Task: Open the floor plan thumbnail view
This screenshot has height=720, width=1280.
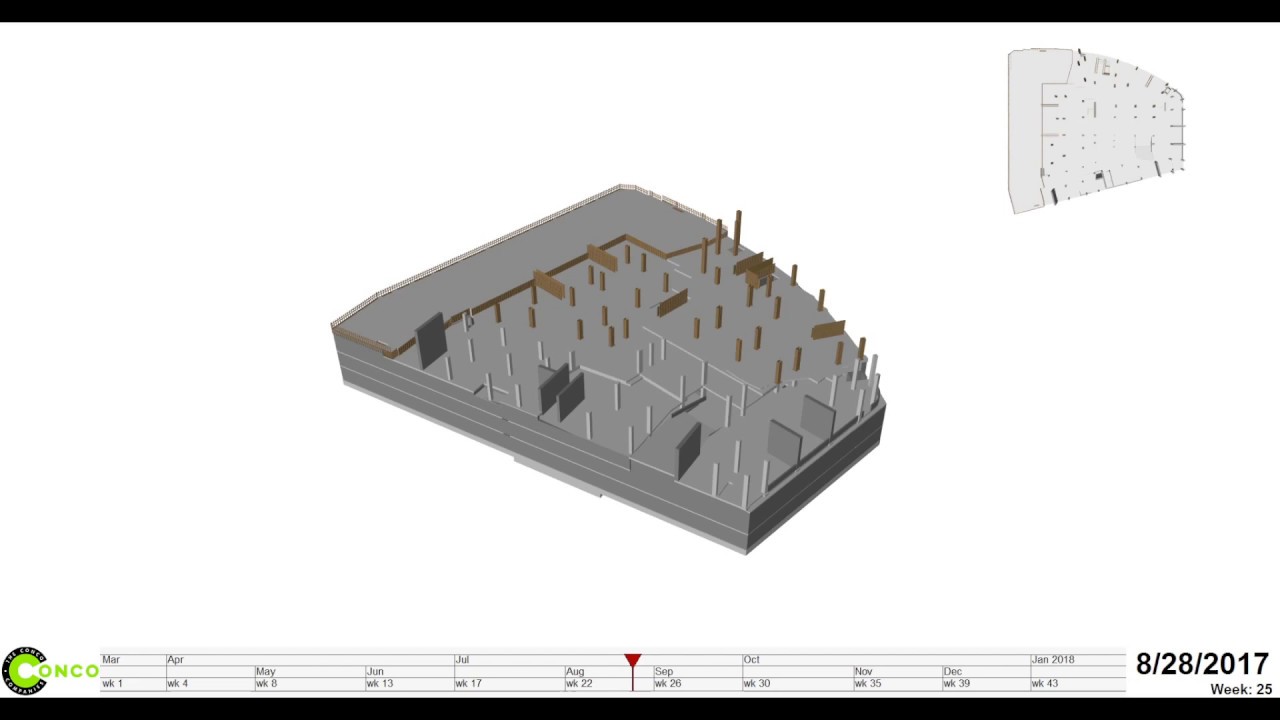Action: click(1096, 130)
